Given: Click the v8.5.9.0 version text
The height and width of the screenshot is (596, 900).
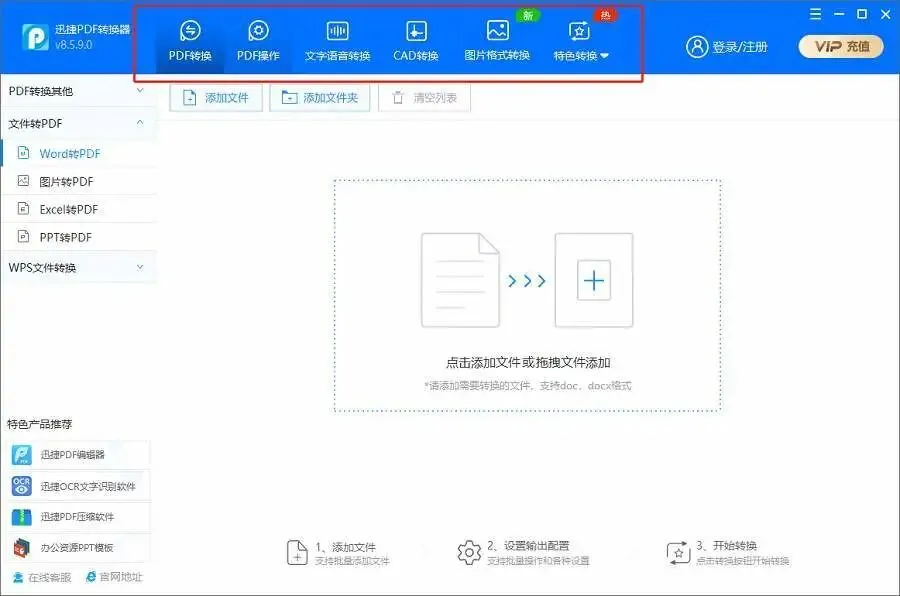Looking at the screenshot, I should click(73, 45).
